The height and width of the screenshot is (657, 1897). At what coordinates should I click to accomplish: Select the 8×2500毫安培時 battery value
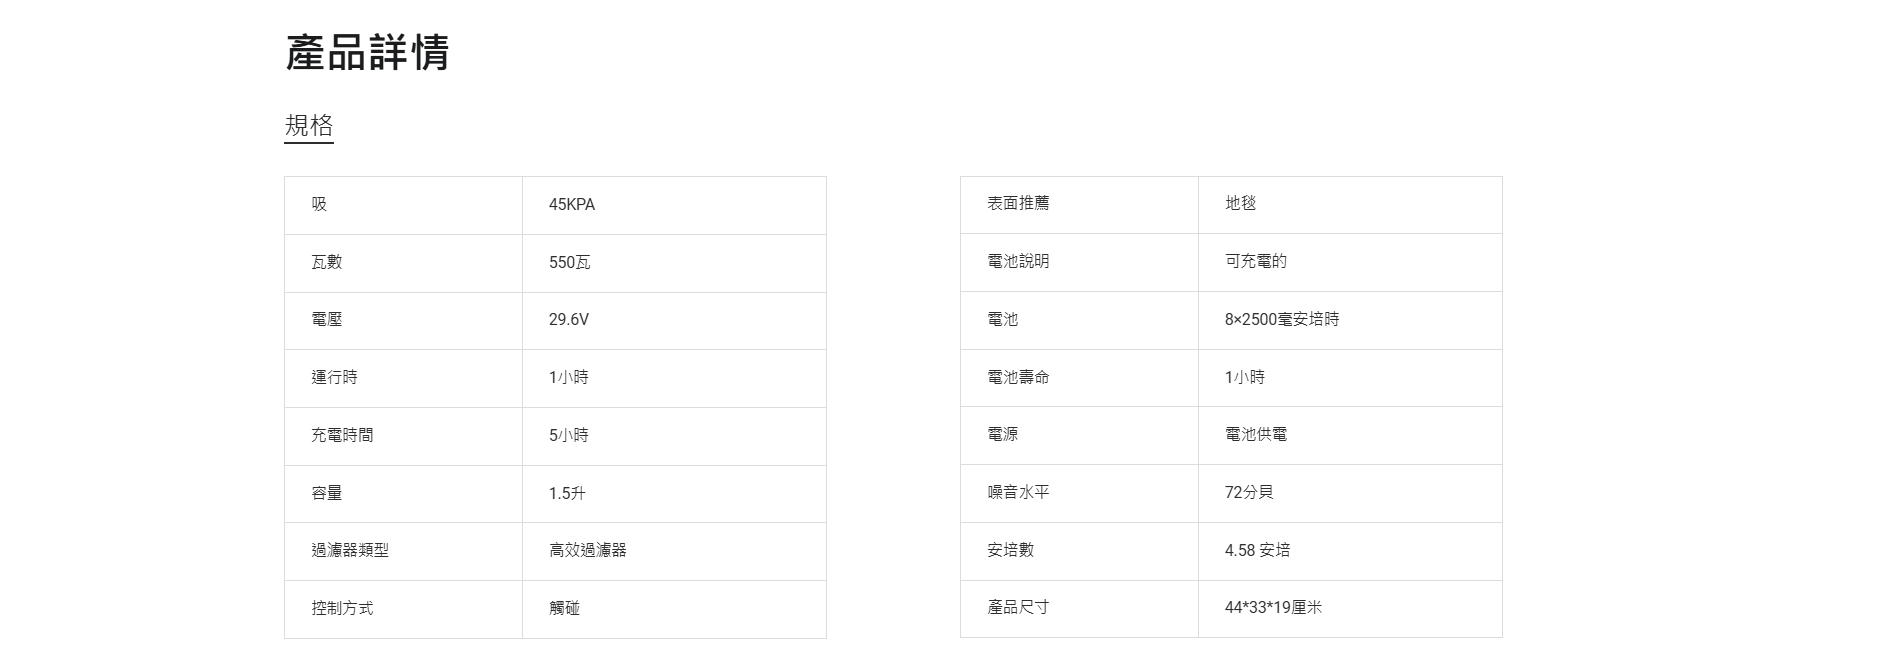pyautogui.click(x=1282, y=320)
